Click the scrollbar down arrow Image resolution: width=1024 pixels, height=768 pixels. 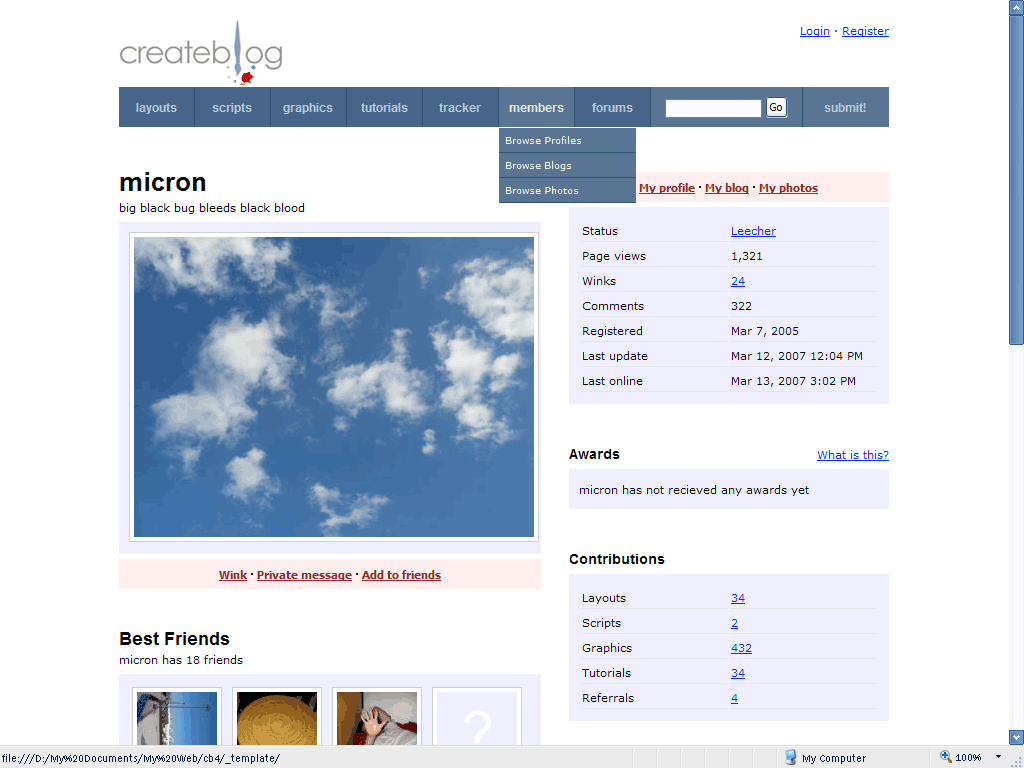[x=1016, y=737]
